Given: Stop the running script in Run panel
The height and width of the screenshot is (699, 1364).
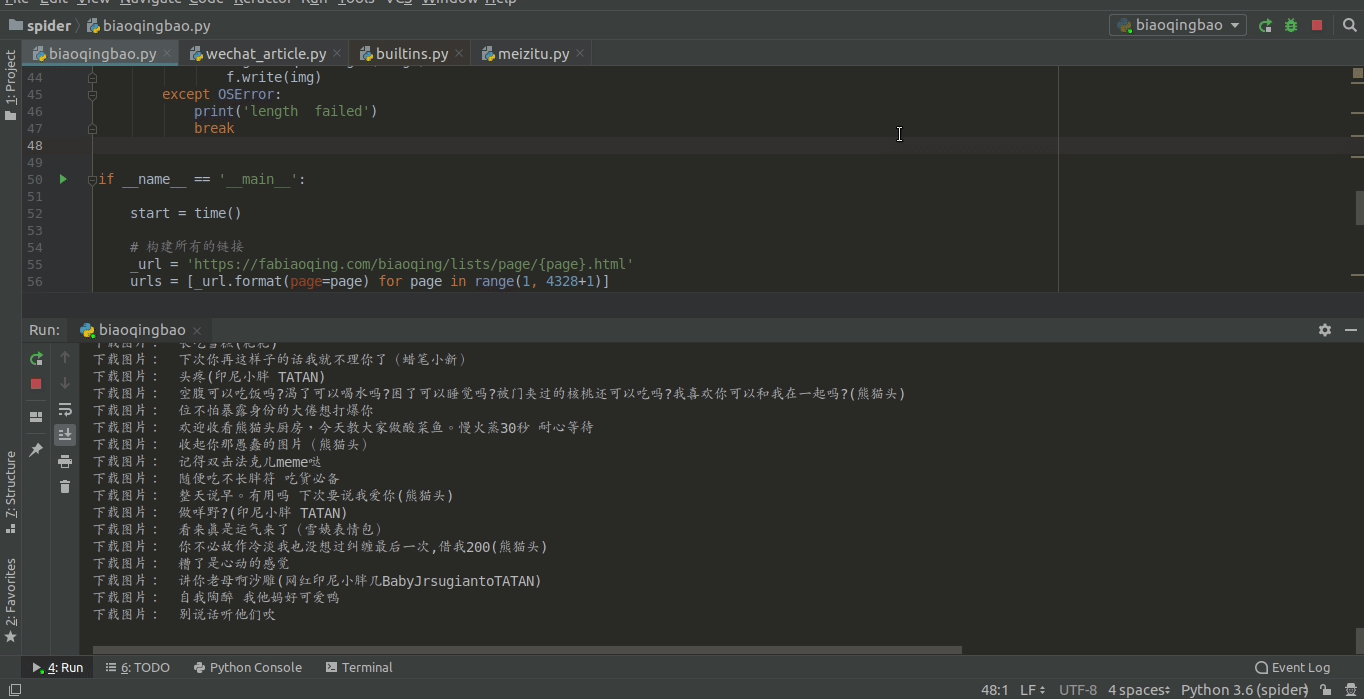Looking at the screenshot, I should click(x=36, y=383).
